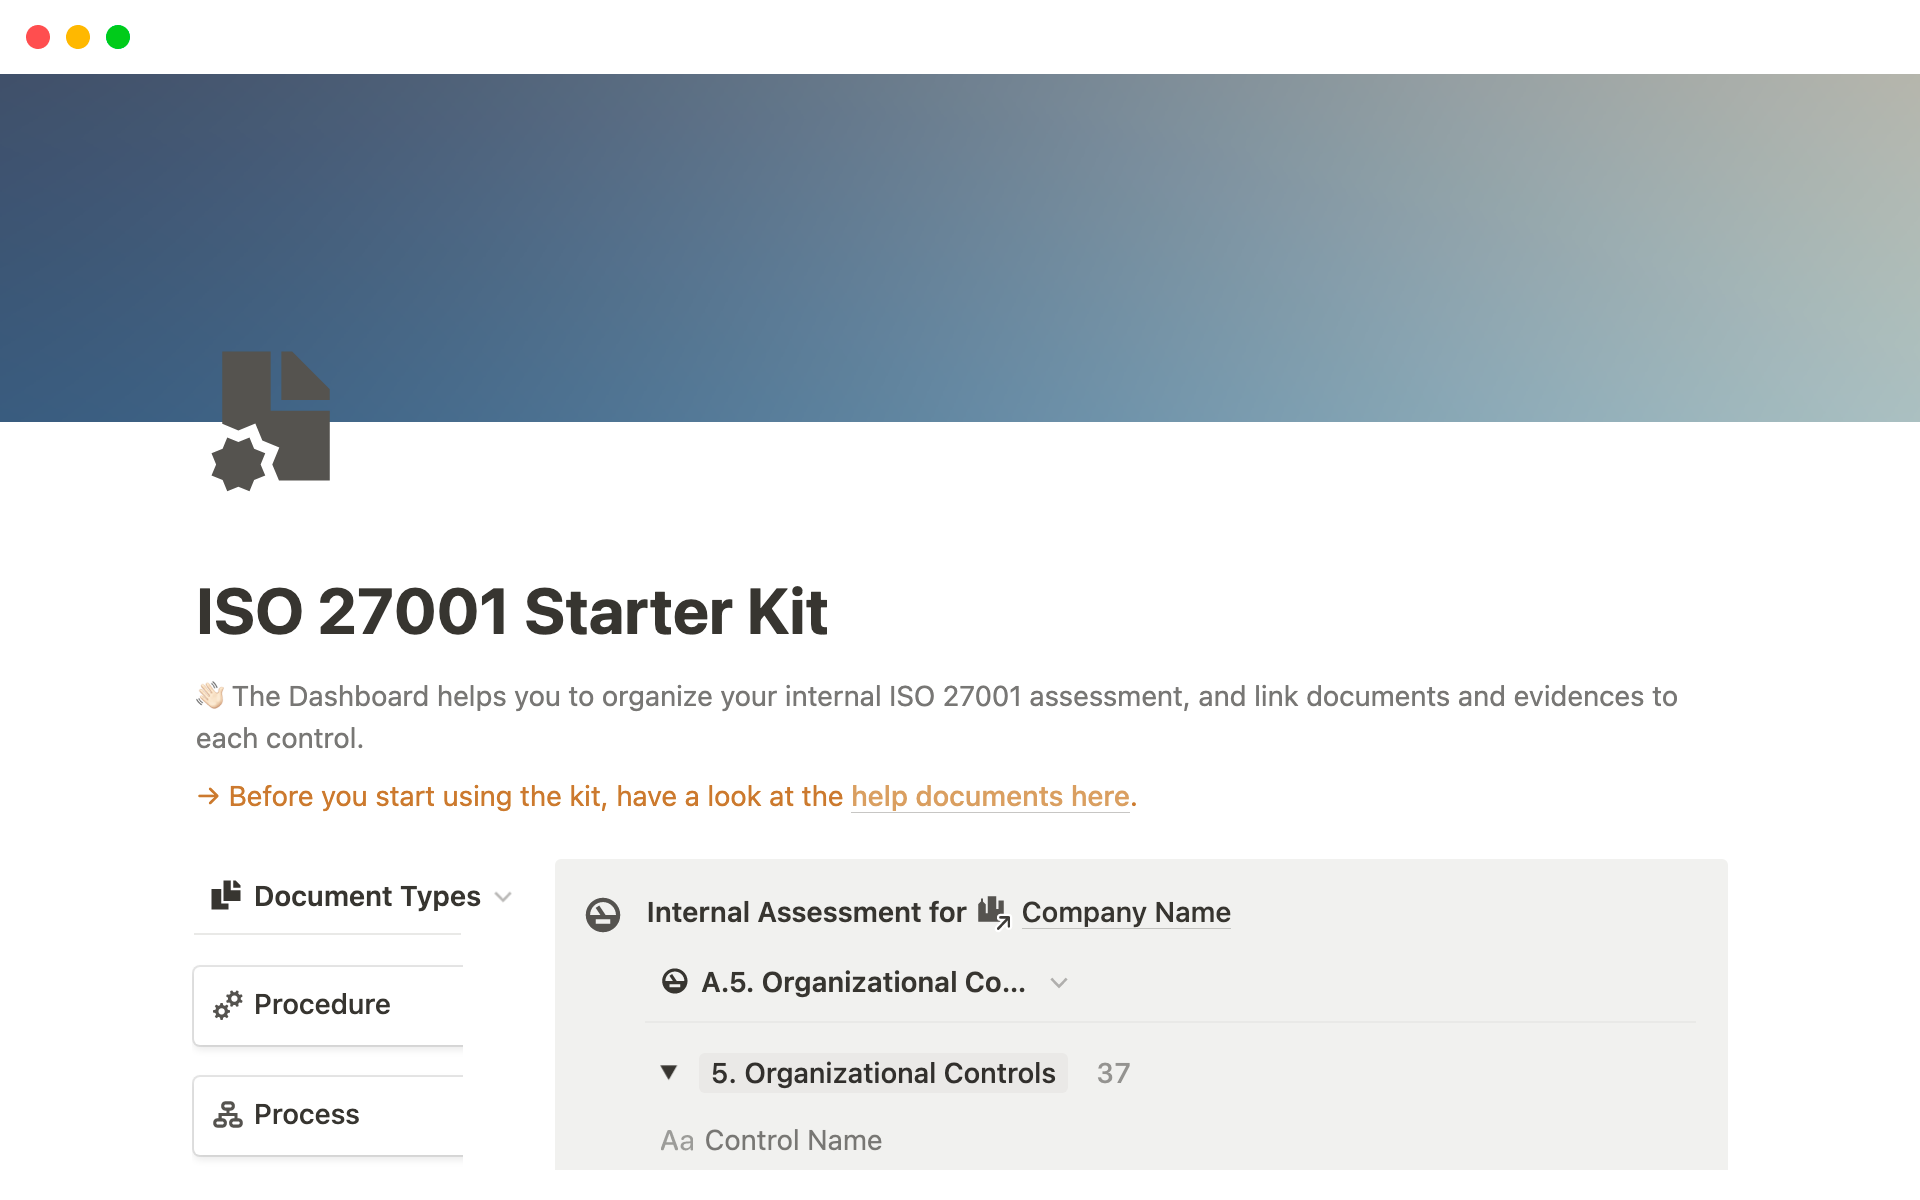The height and width of the screenshot is (1200, 1920).
Task: Click the gauge icon beside Internal Assessment
Action: (x=603, y=914)
